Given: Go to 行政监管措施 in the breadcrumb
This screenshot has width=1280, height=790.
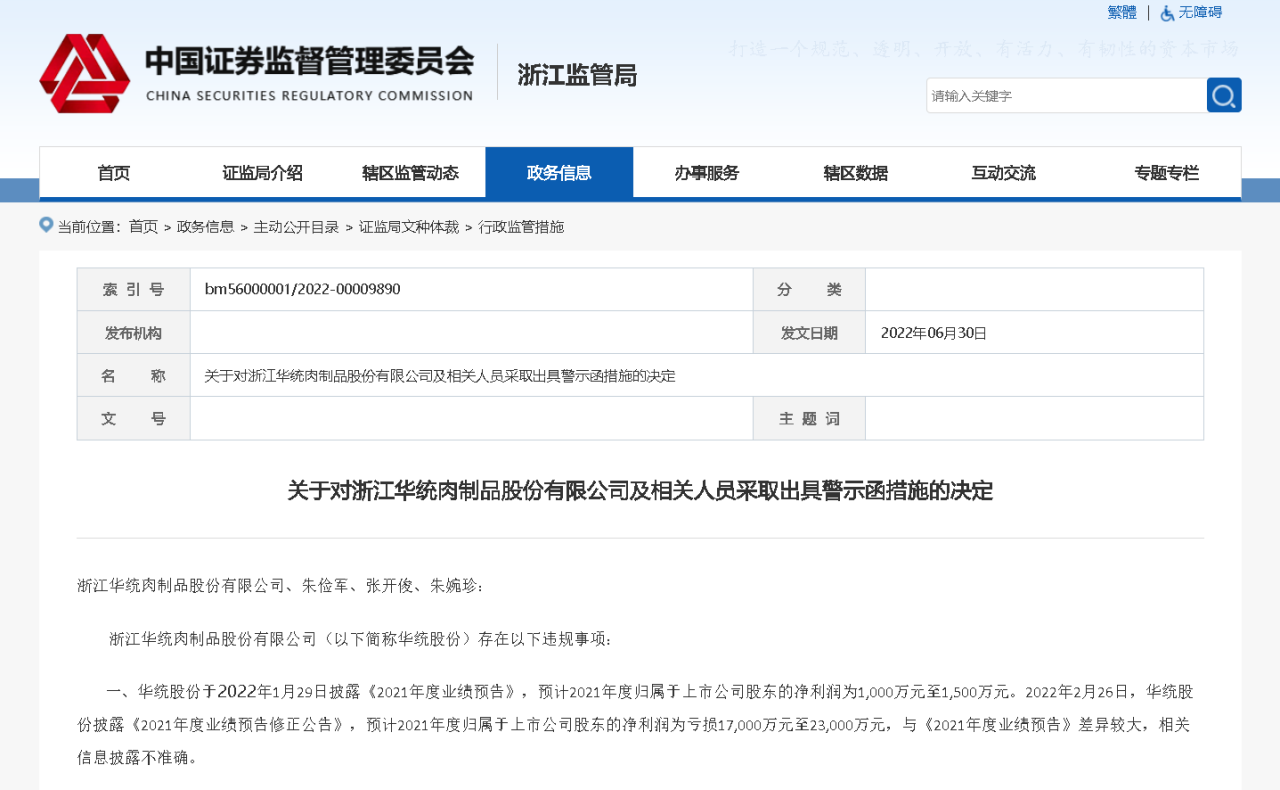Looking at the screenshot, I should click(x=521, y=227).
